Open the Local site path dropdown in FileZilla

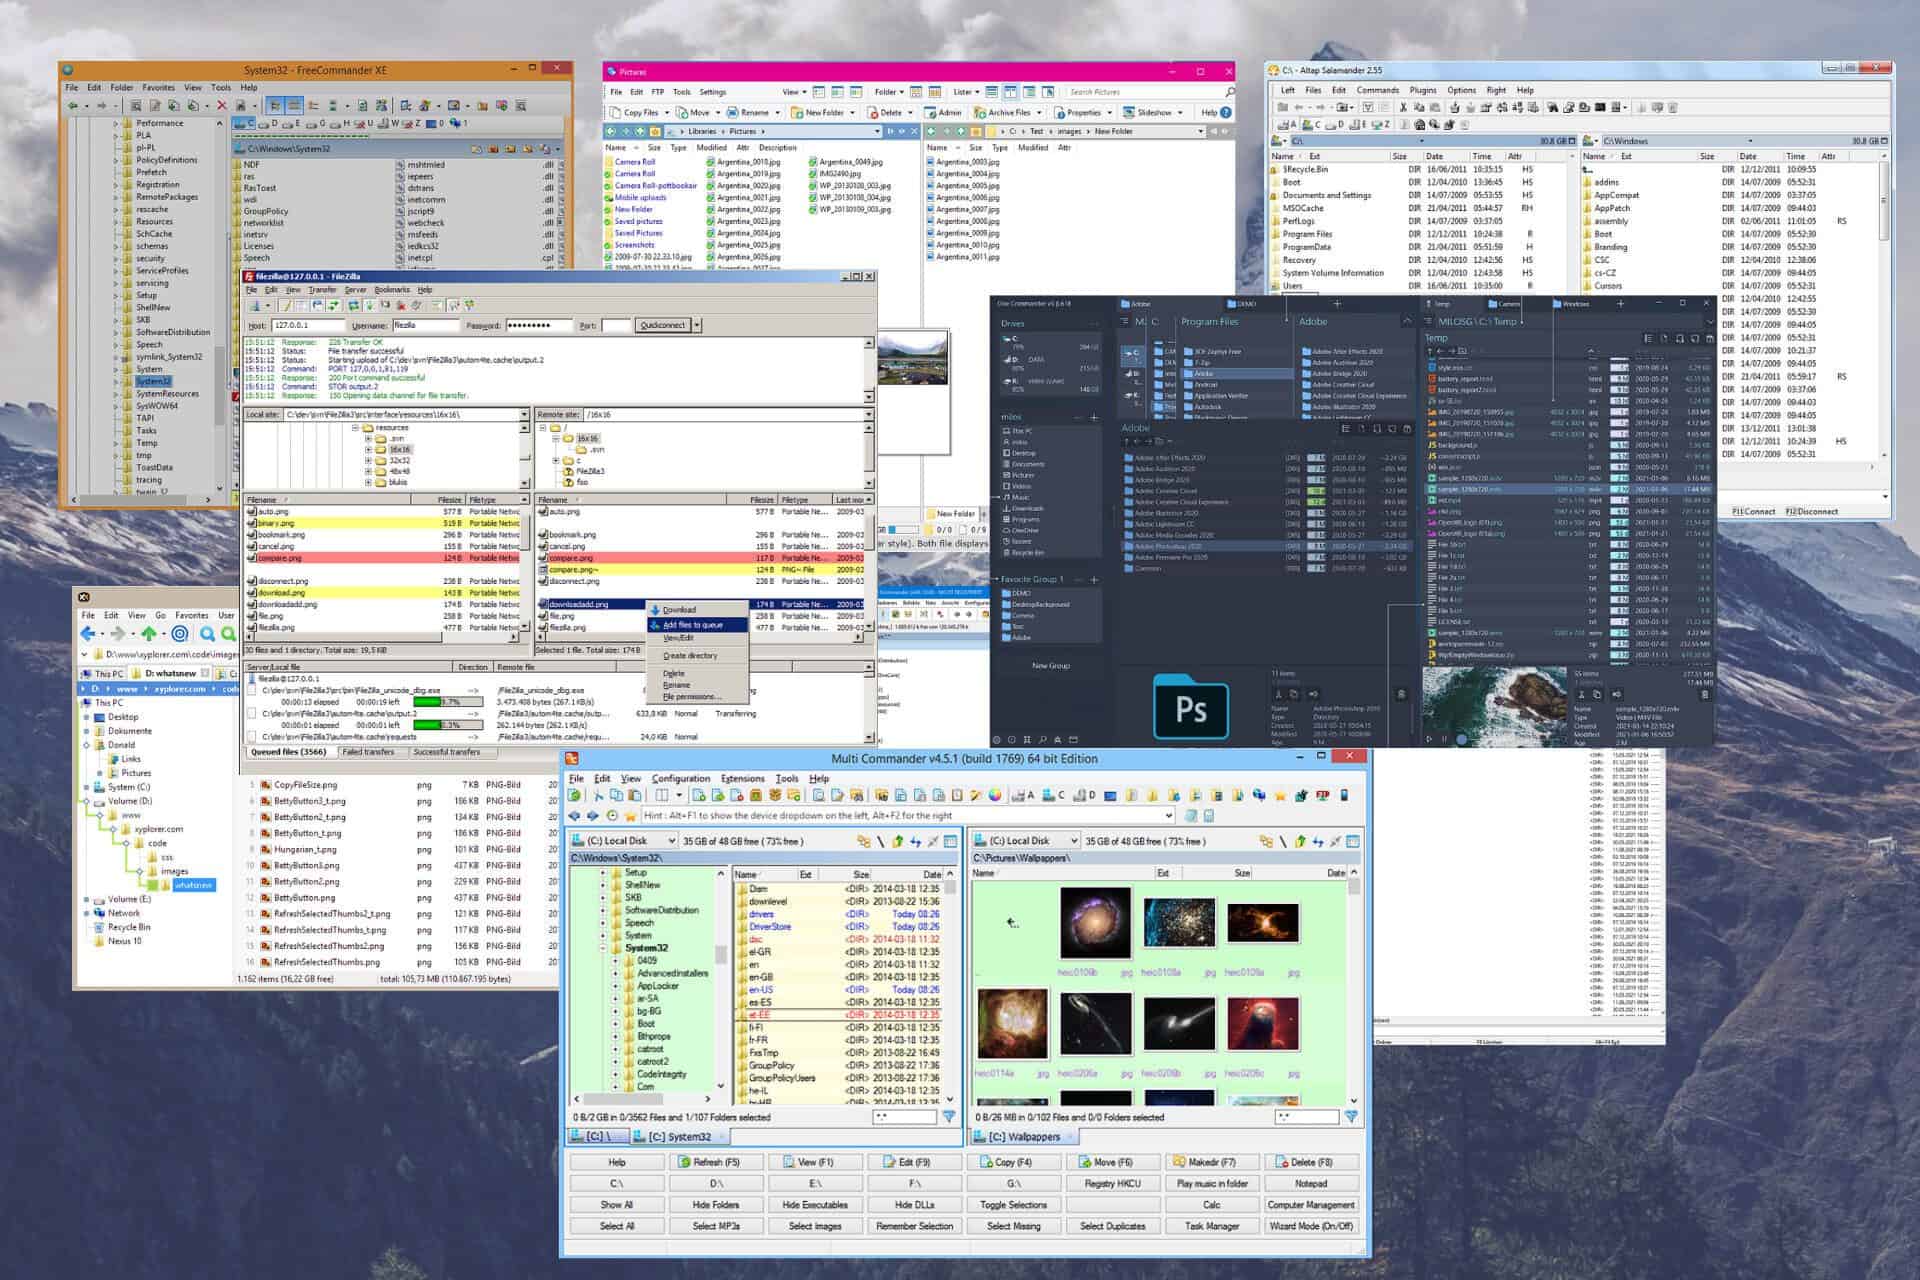(x=523, y=414)
